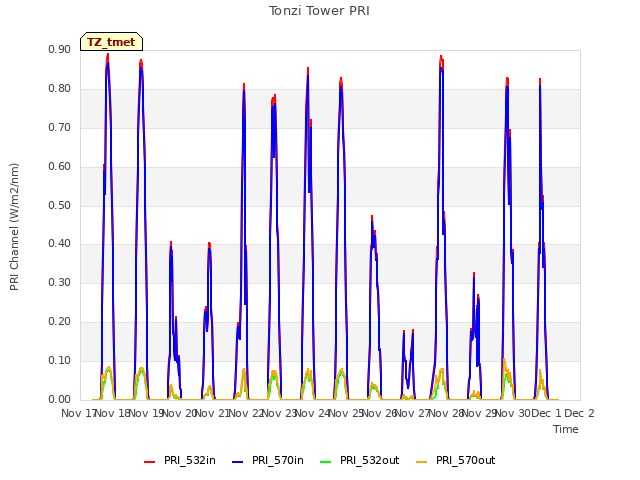
Task: Click the 0.20 y-axis tick value
Action: (60, 322)
